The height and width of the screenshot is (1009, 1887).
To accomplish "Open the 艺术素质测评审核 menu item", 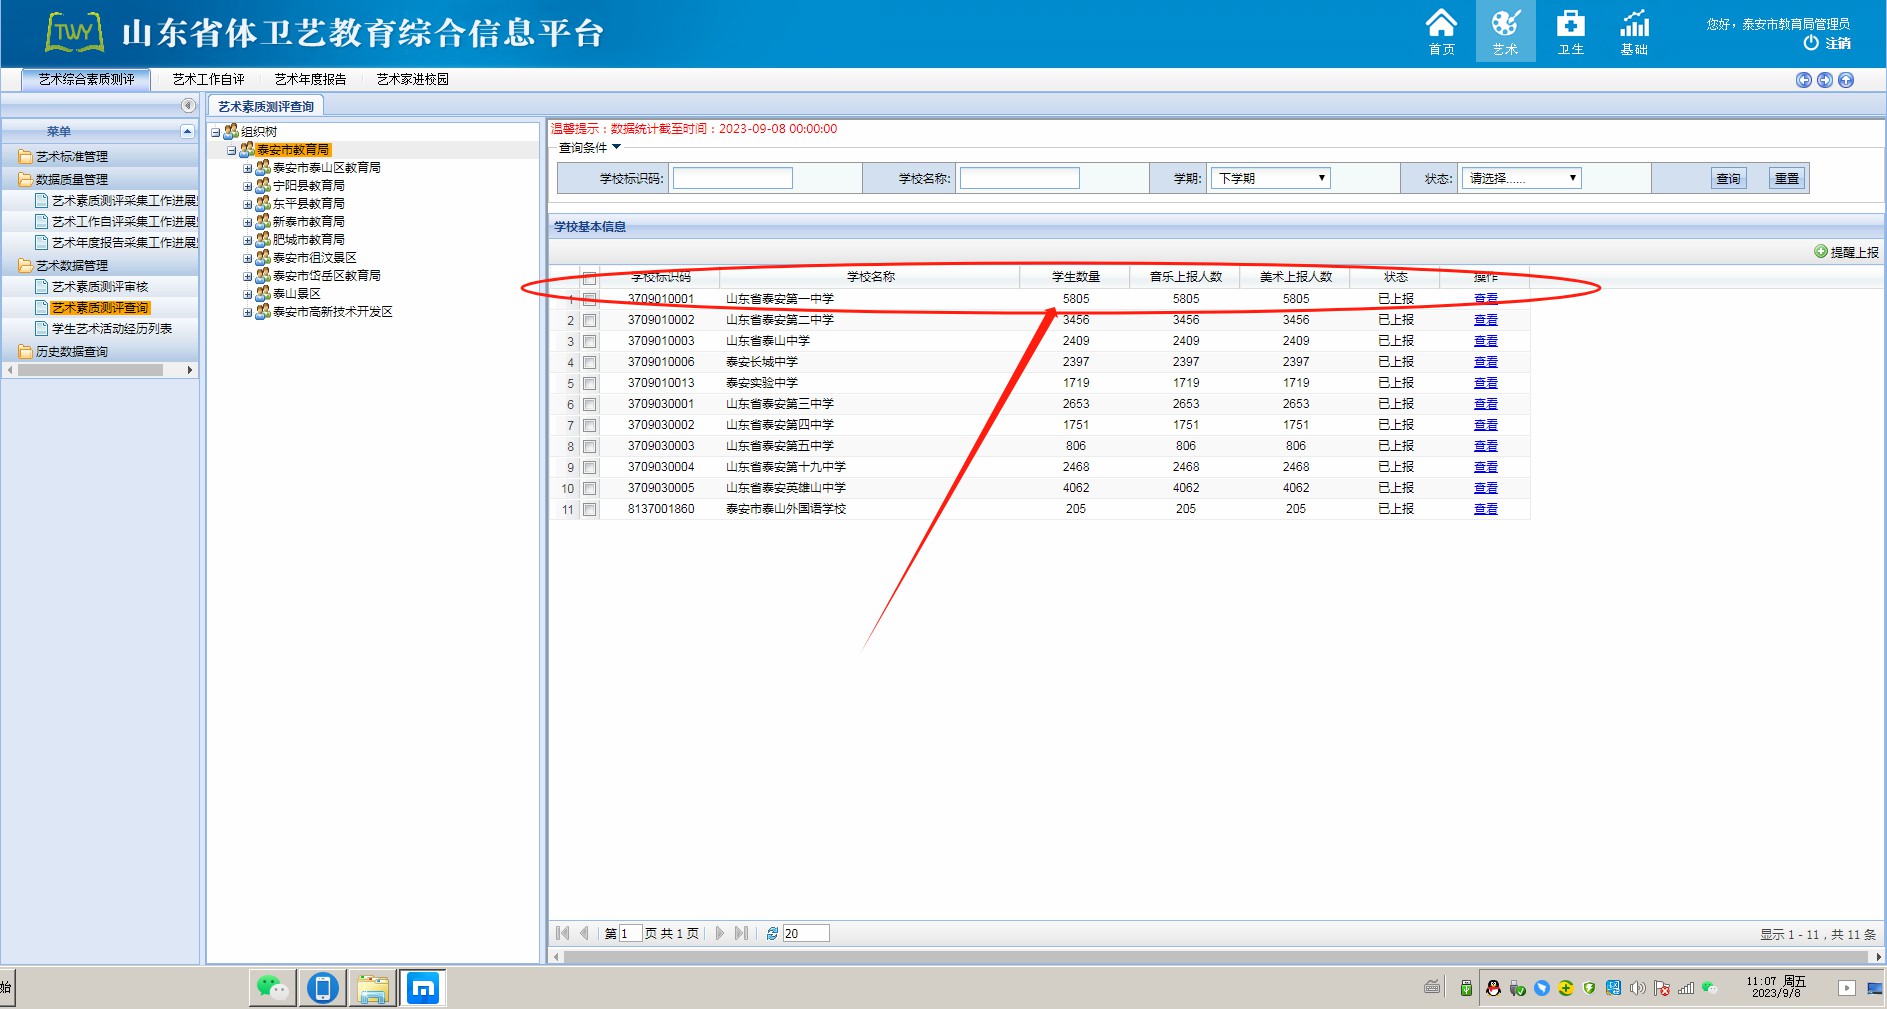I will (x=100, y=287).
